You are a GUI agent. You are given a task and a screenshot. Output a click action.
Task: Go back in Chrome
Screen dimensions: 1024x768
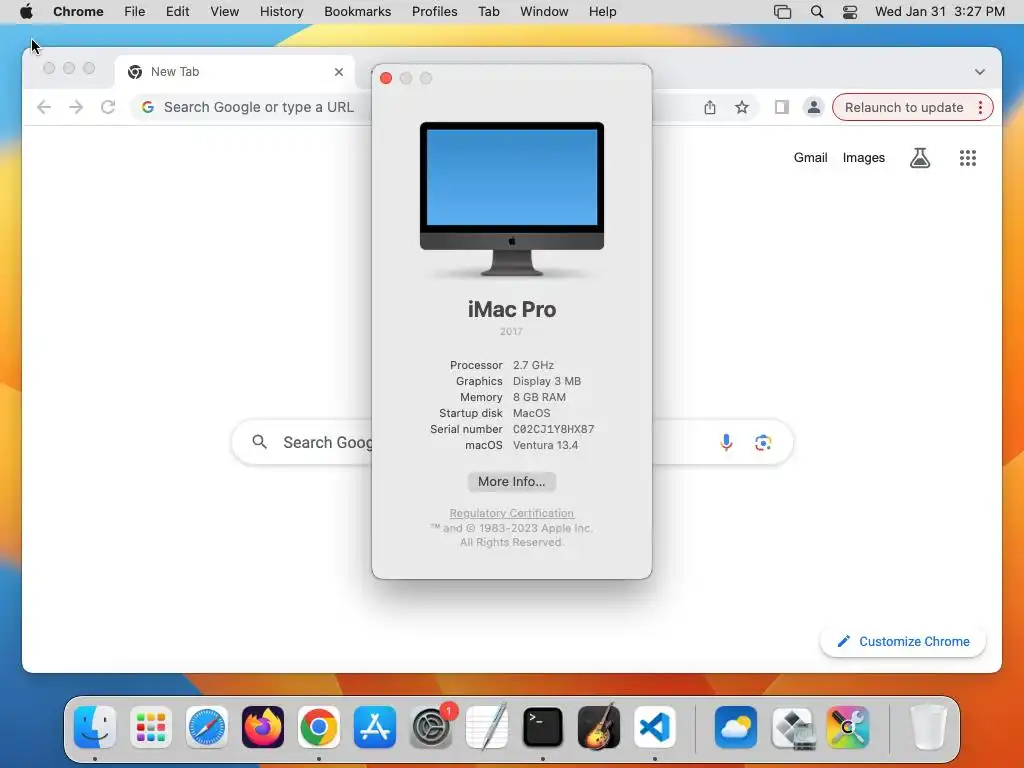pos(44,107)
